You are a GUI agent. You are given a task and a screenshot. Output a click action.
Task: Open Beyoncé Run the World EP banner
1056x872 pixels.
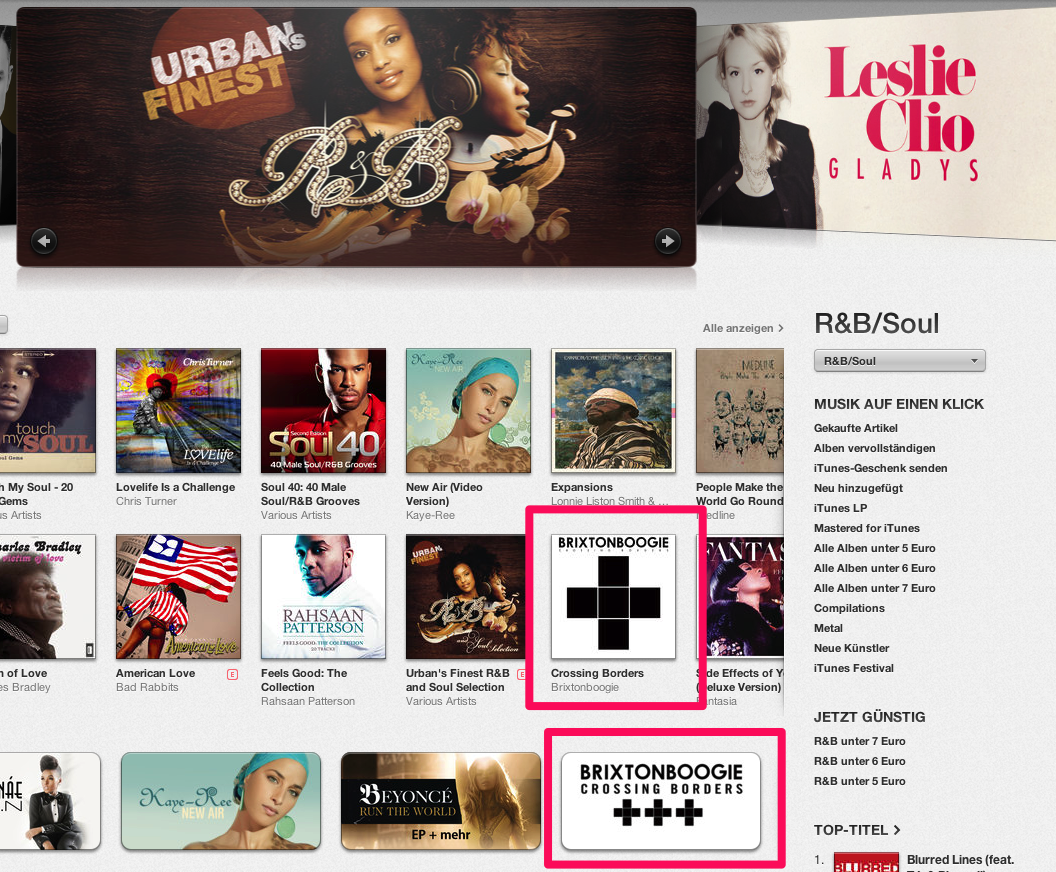pyautogui.click(x=441, y=801)
